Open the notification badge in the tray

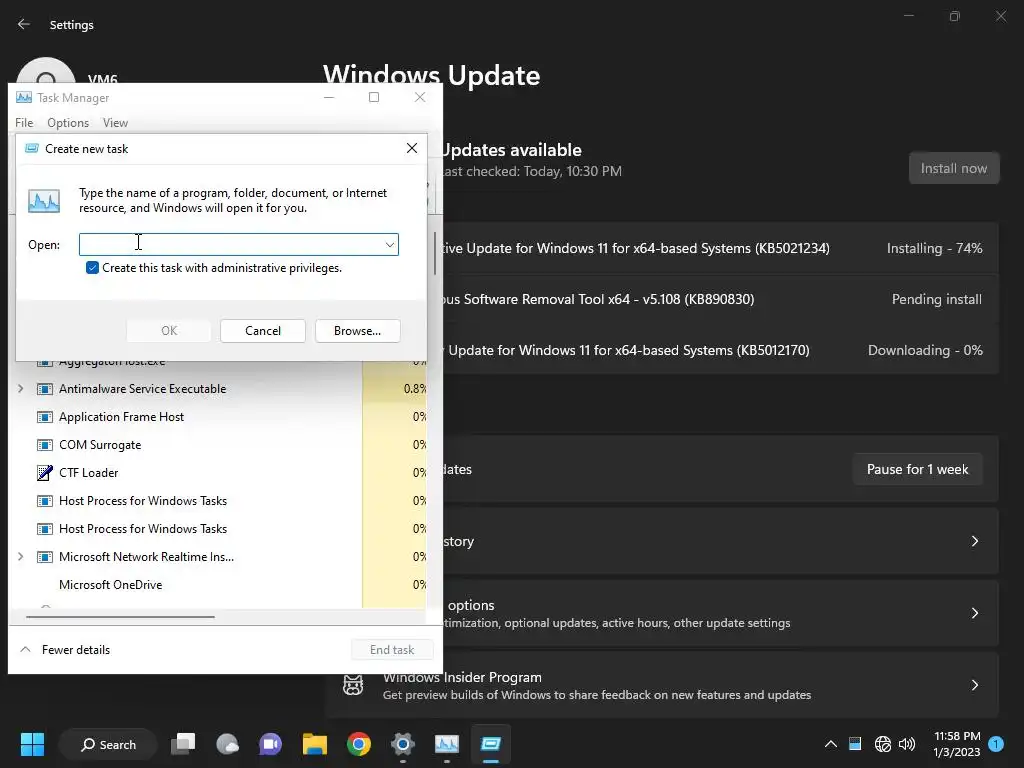point(996,744)
